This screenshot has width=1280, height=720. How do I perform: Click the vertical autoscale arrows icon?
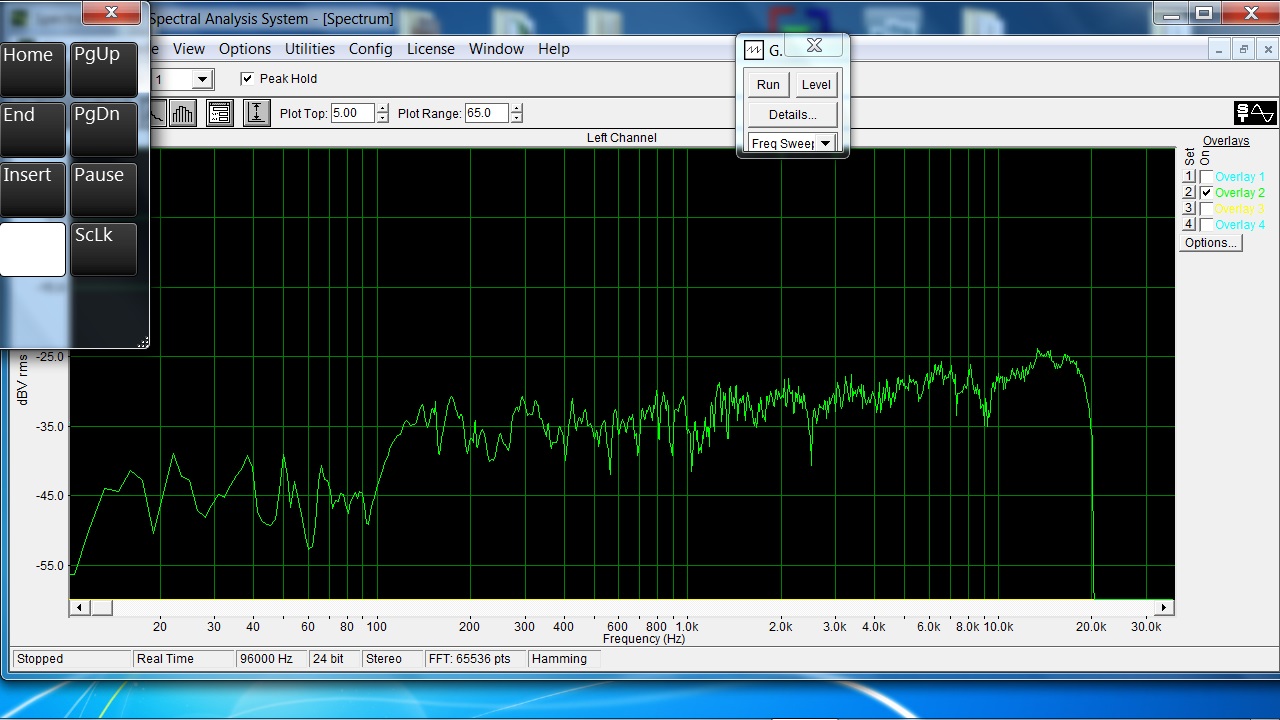256,113
